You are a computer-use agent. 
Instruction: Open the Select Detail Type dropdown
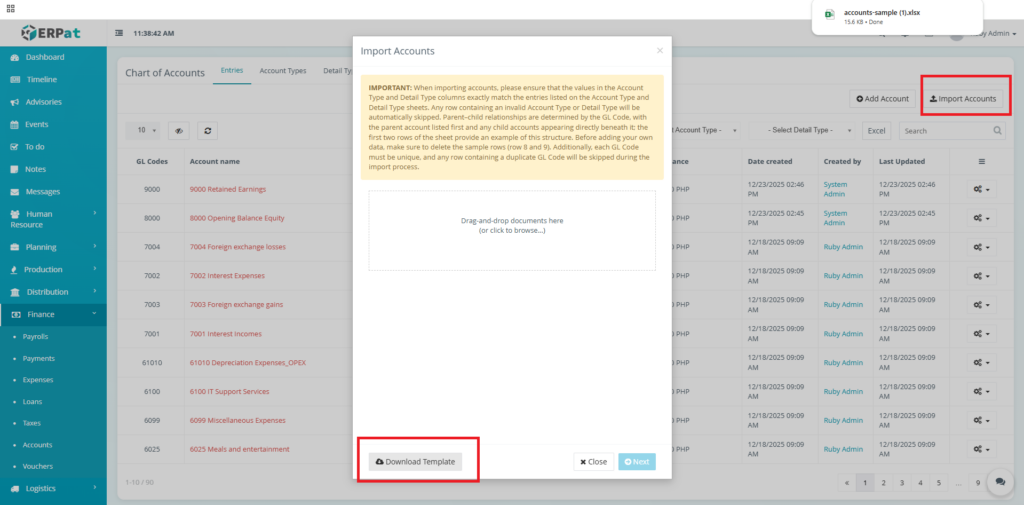[802, 131]
